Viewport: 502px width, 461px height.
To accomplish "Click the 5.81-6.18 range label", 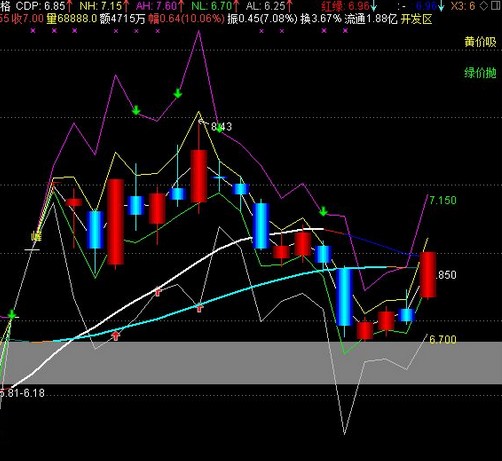I will coord(22,393).
